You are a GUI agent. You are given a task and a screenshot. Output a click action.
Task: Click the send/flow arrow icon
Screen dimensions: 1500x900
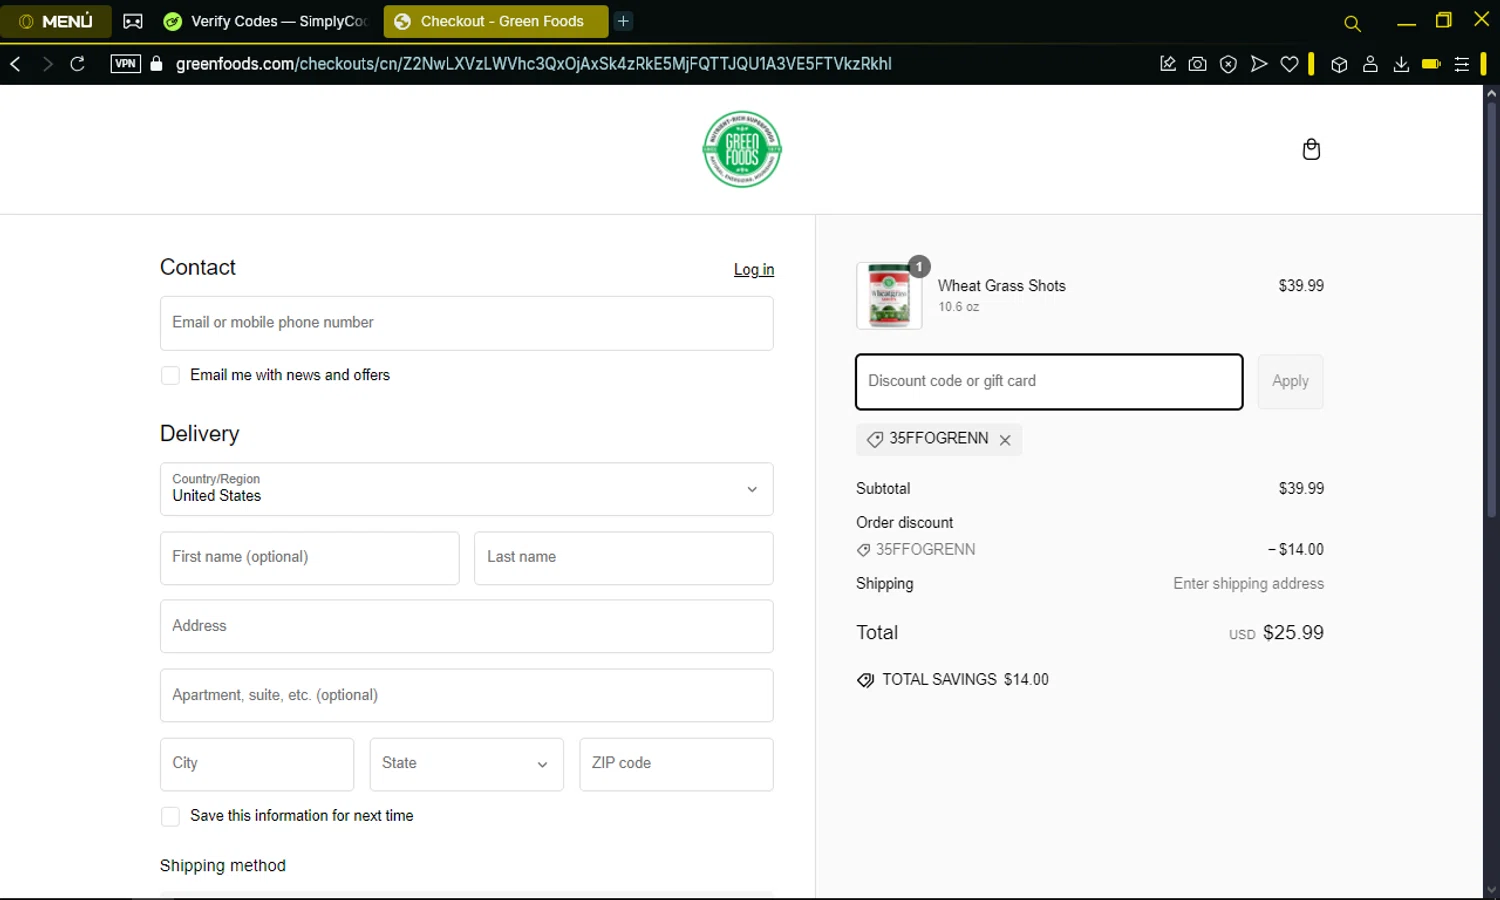coord(1259,64)
